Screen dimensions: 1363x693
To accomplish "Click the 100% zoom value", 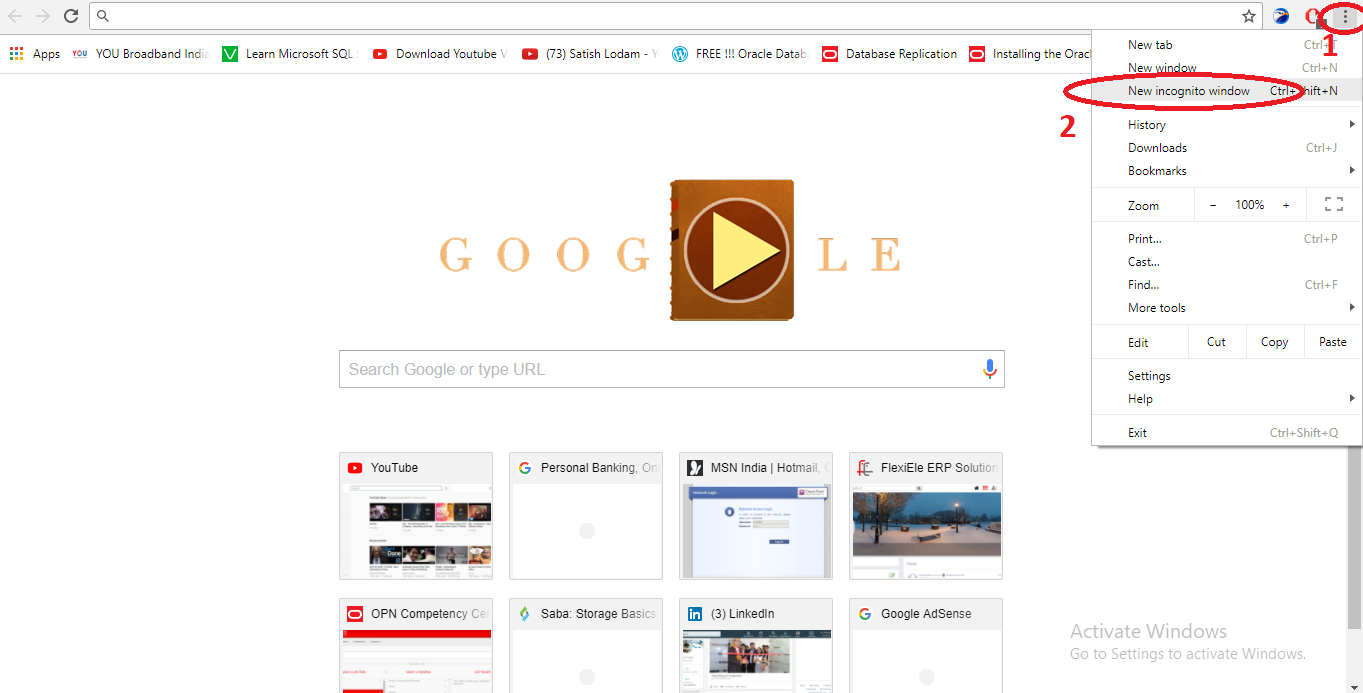I will pyautogui.click(x=1250, y=205).
